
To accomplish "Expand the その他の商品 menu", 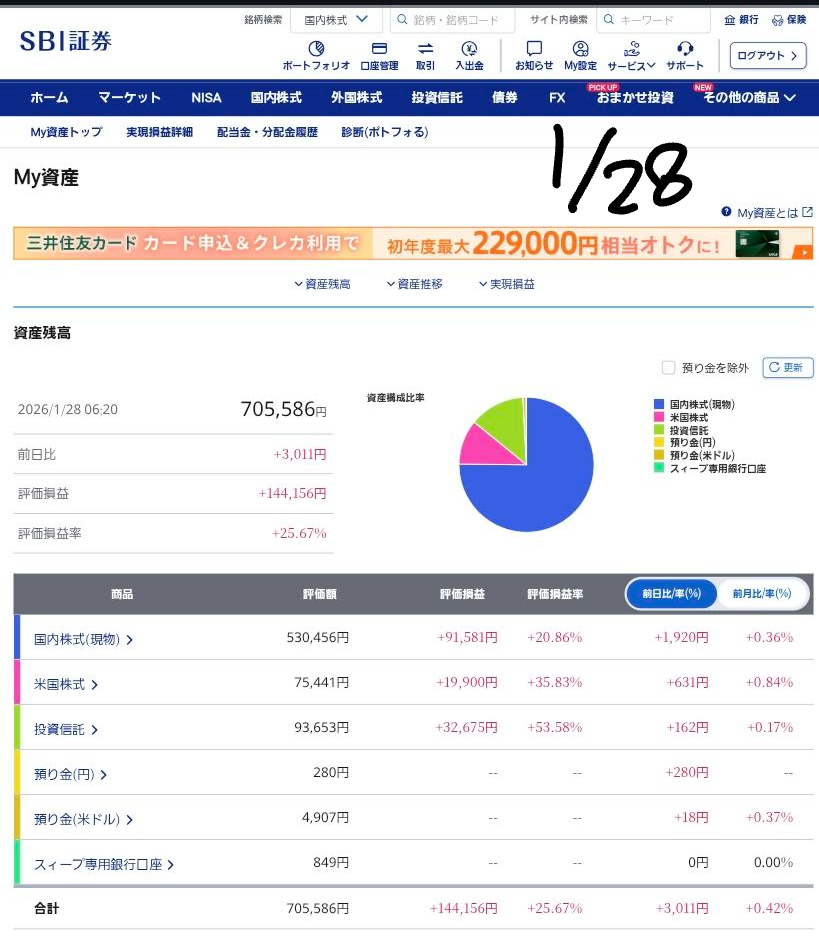I will click(749, 98).
